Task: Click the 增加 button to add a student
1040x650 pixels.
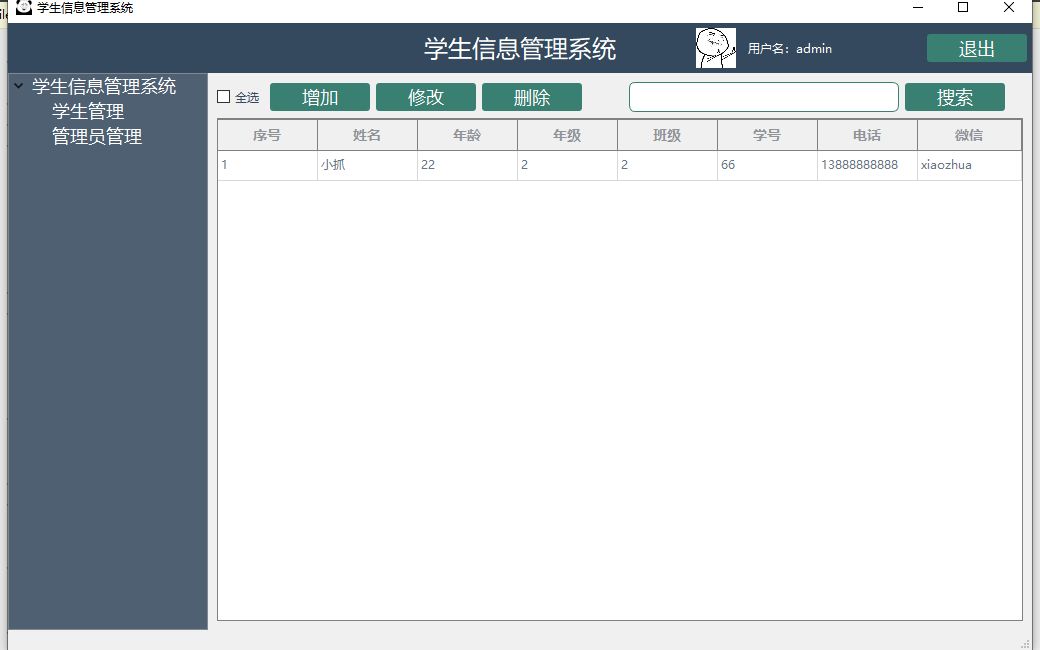Action: click(x=319, y=96)
